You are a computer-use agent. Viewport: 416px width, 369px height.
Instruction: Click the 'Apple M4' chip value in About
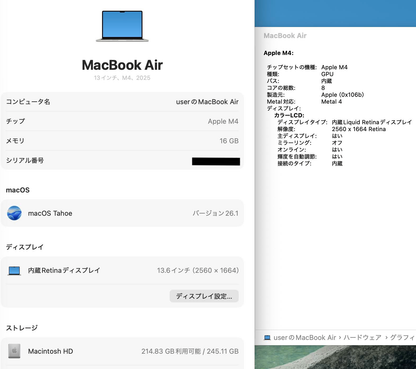point(223,121)
